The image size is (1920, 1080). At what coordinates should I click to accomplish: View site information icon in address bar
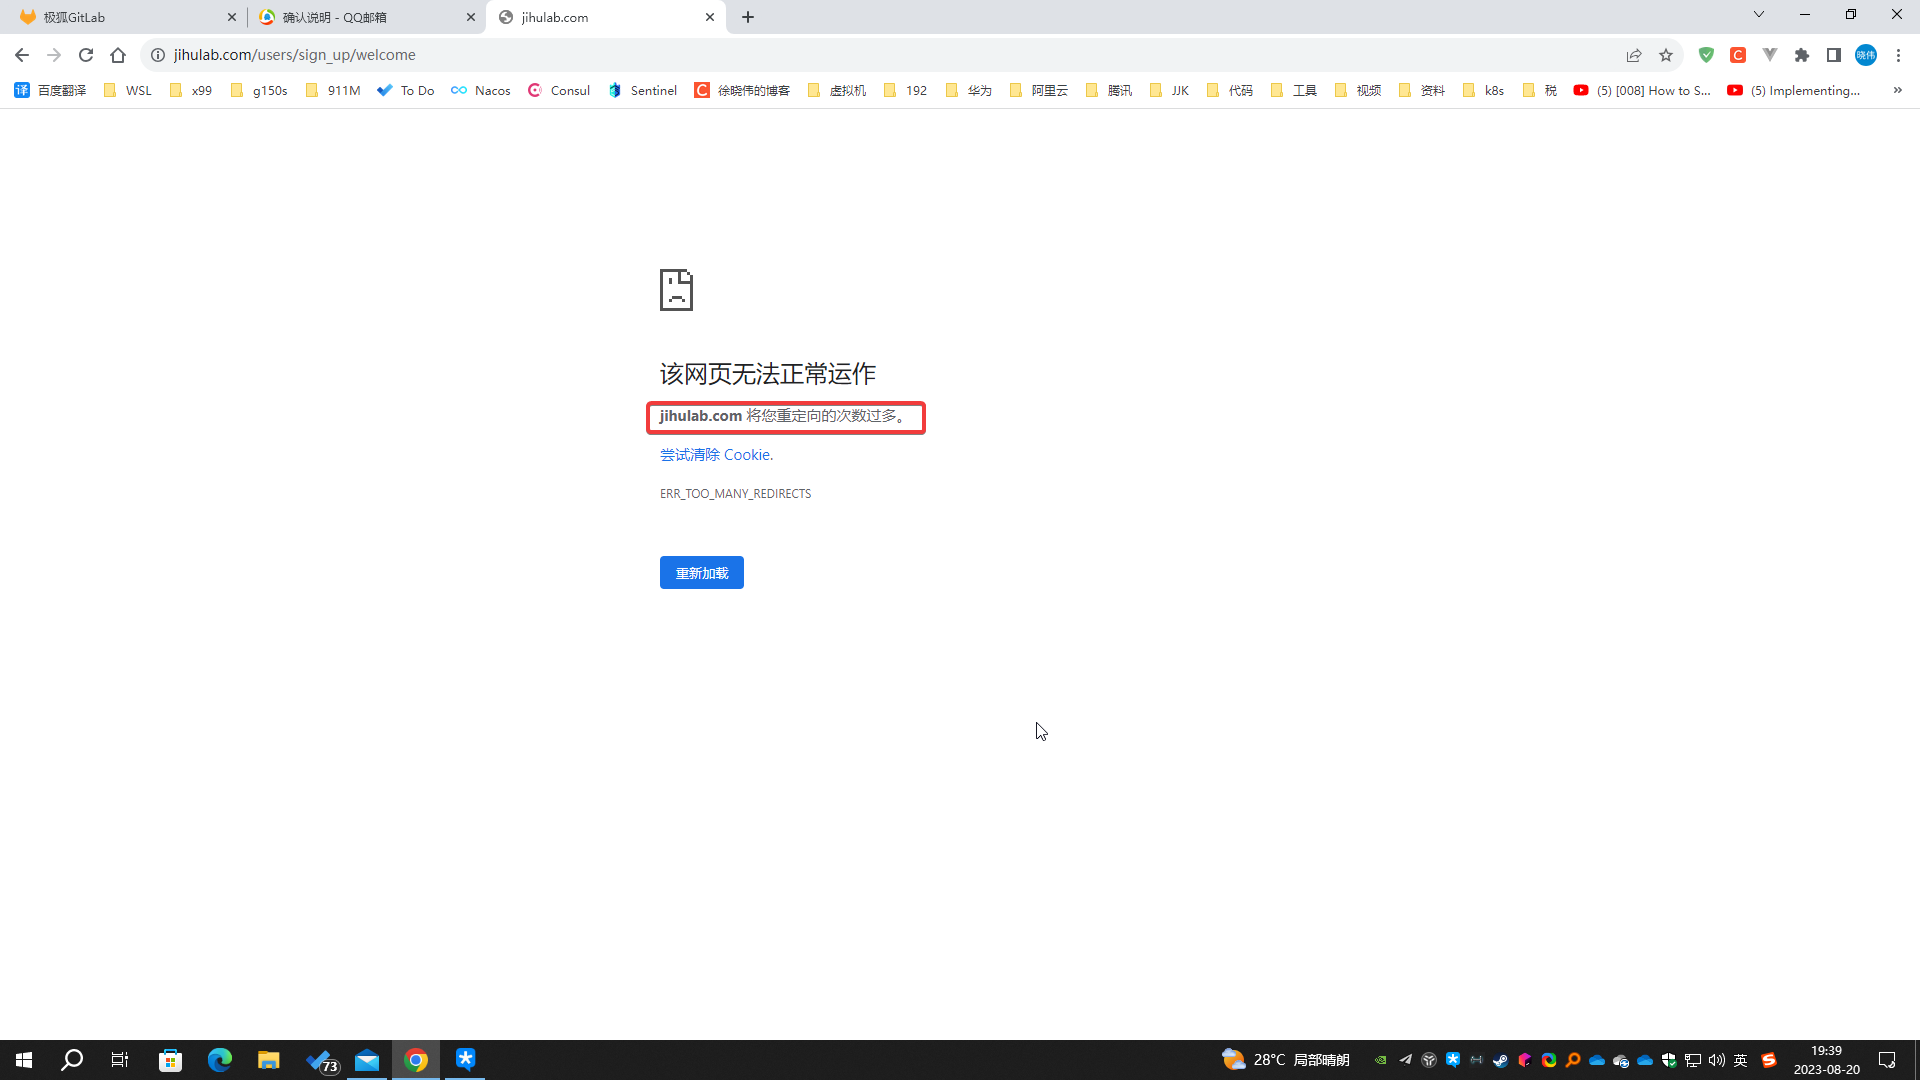[x=158, y=55]
